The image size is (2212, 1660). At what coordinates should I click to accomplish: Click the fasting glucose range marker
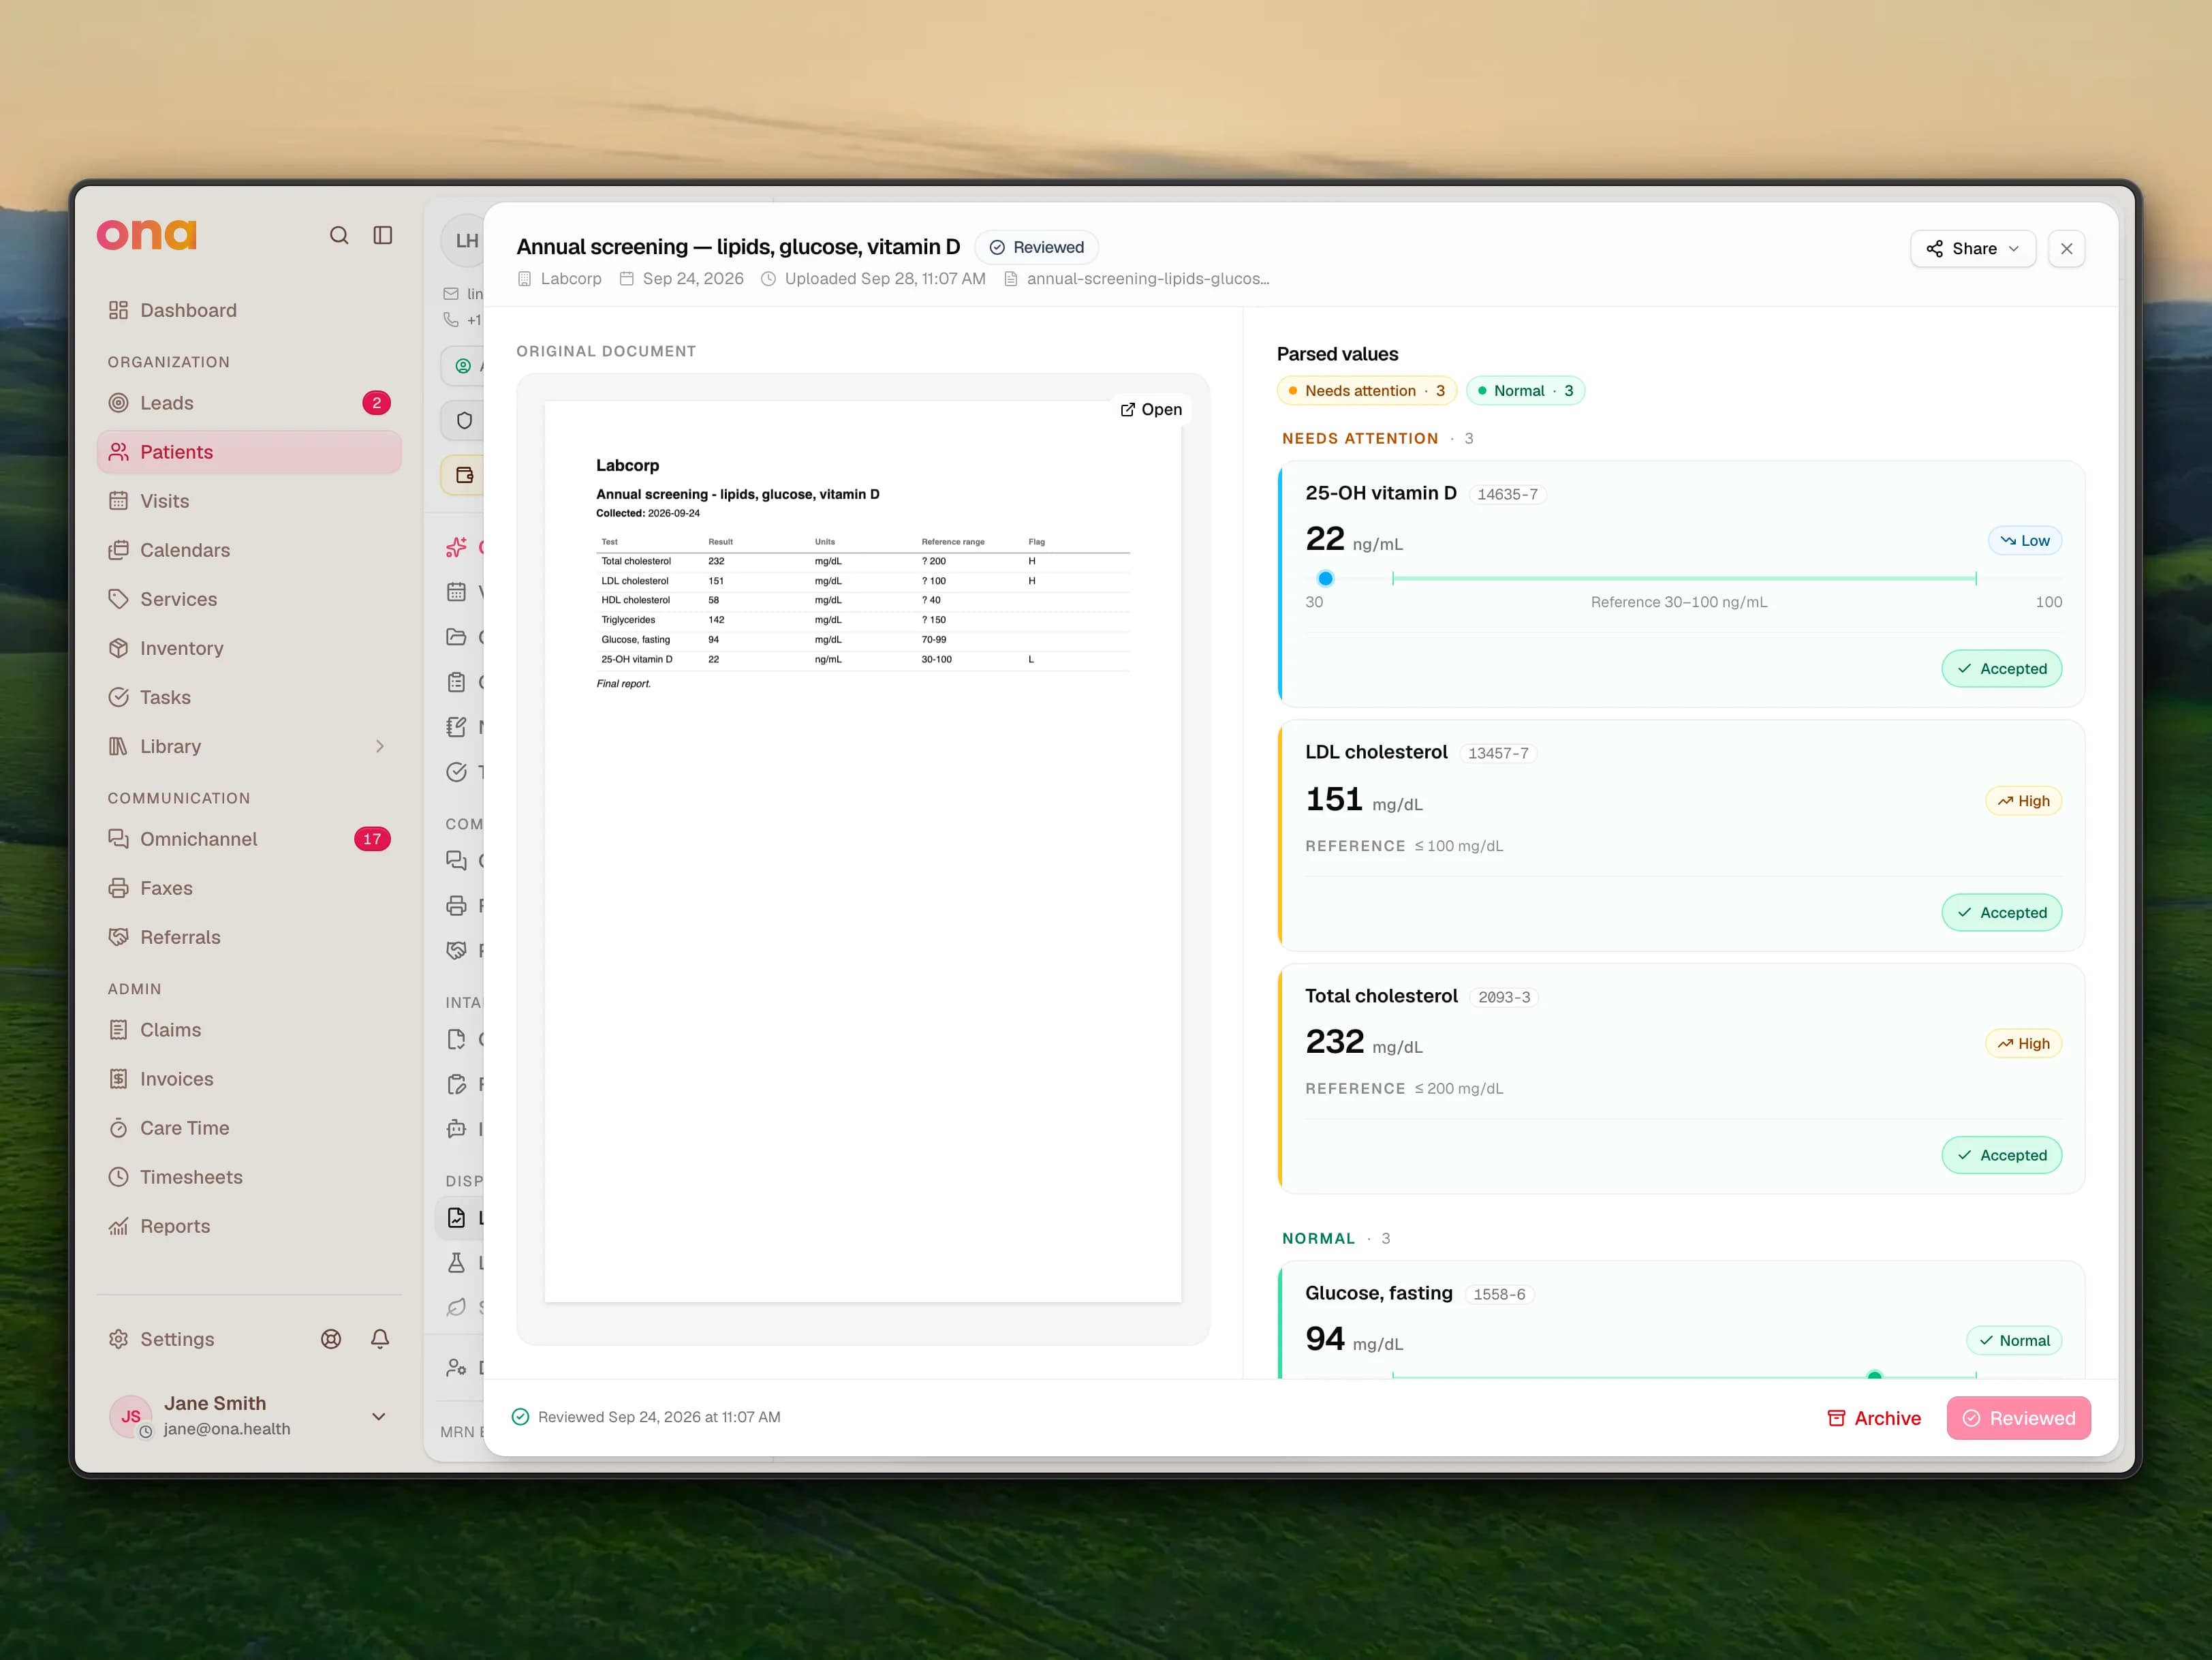1874,1375
